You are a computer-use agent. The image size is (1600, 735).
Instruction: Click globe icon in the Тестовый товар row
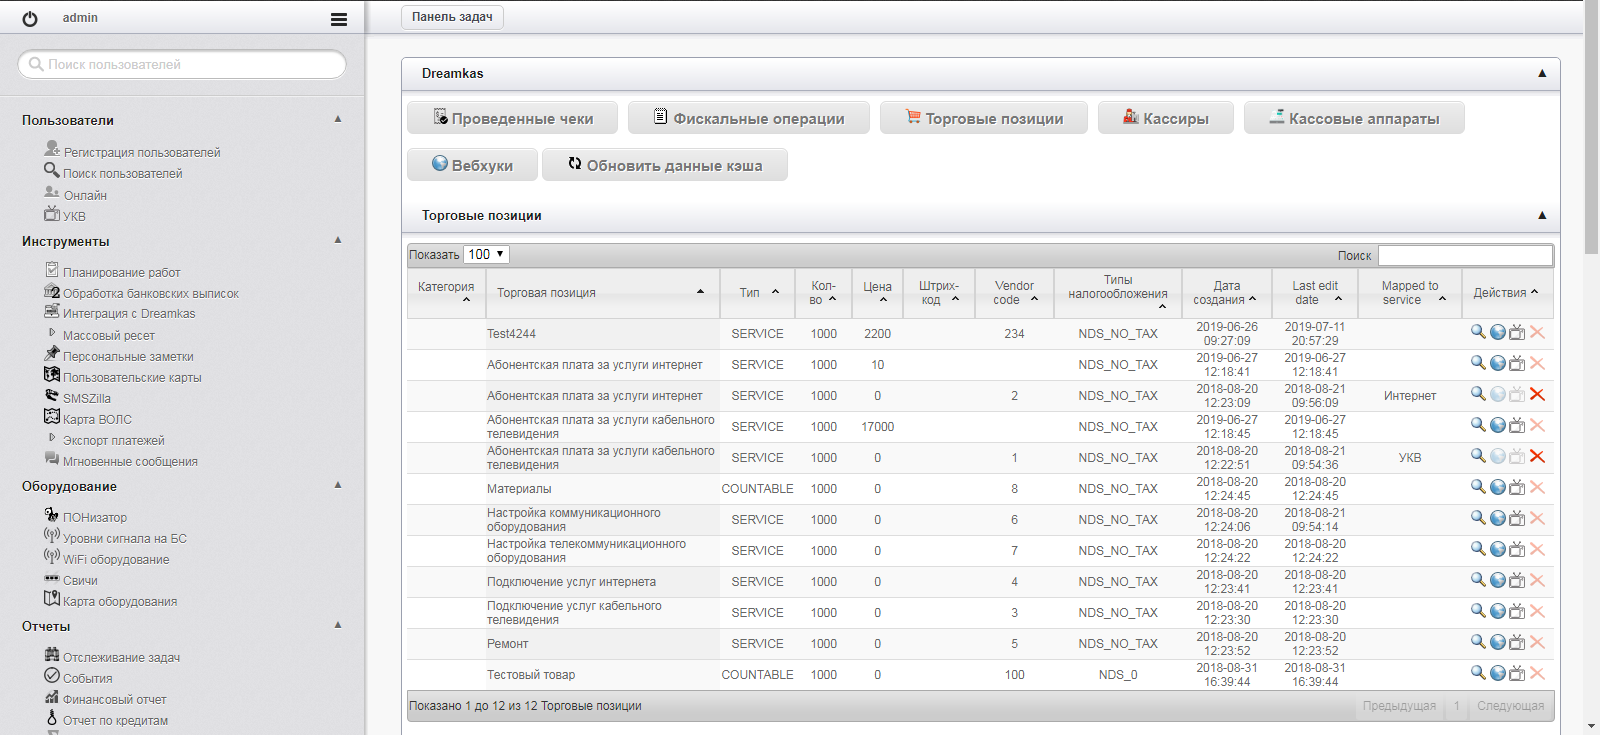click(1498, 674)
